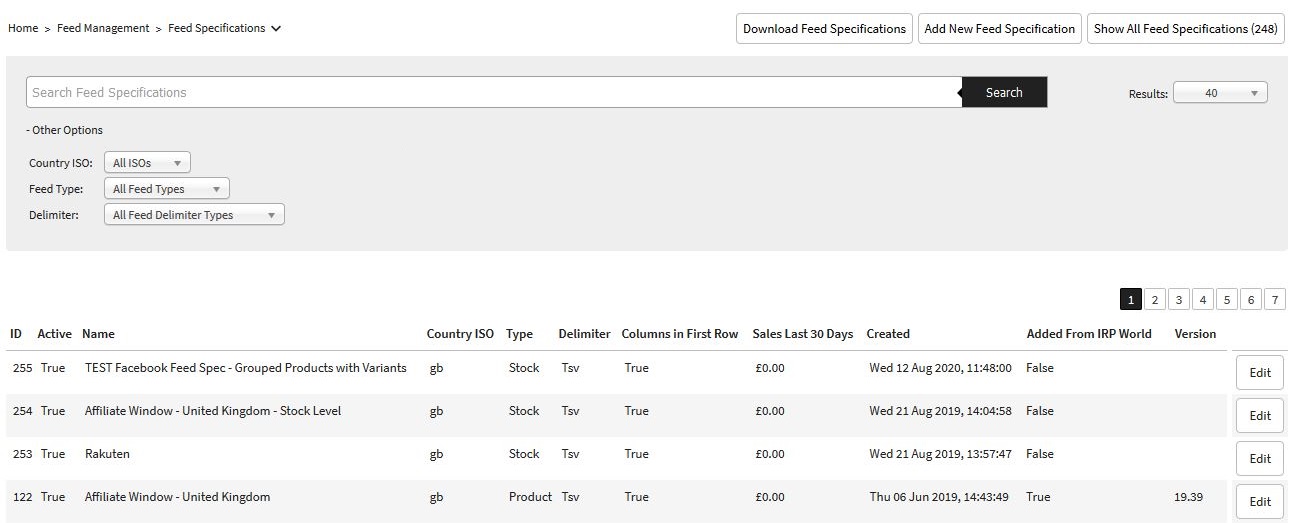
Task: Go to pagination page 2
Action: click(1155, 299)
